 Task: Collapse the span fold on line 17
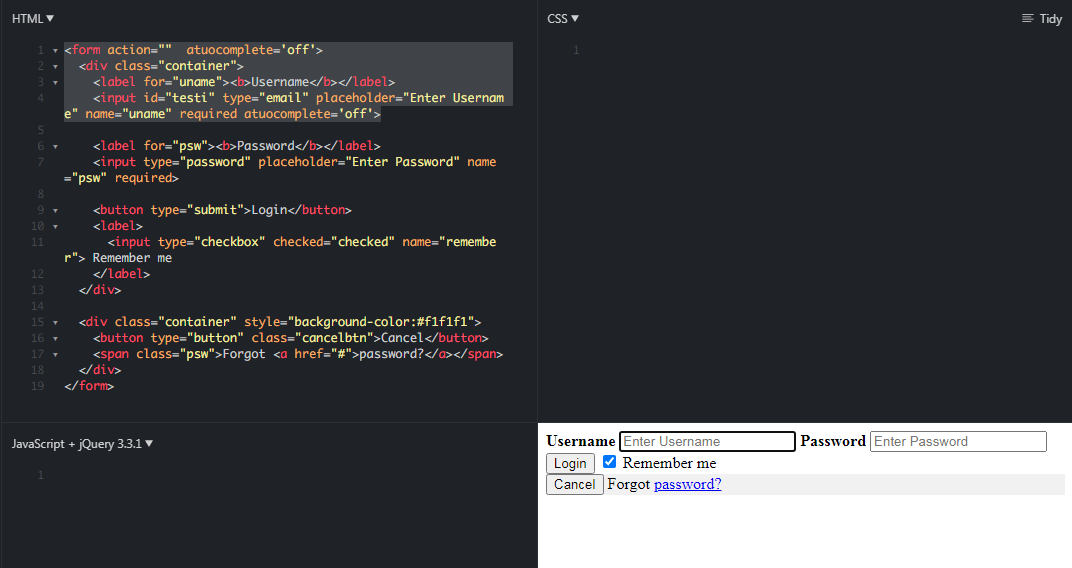pos(55,355)
